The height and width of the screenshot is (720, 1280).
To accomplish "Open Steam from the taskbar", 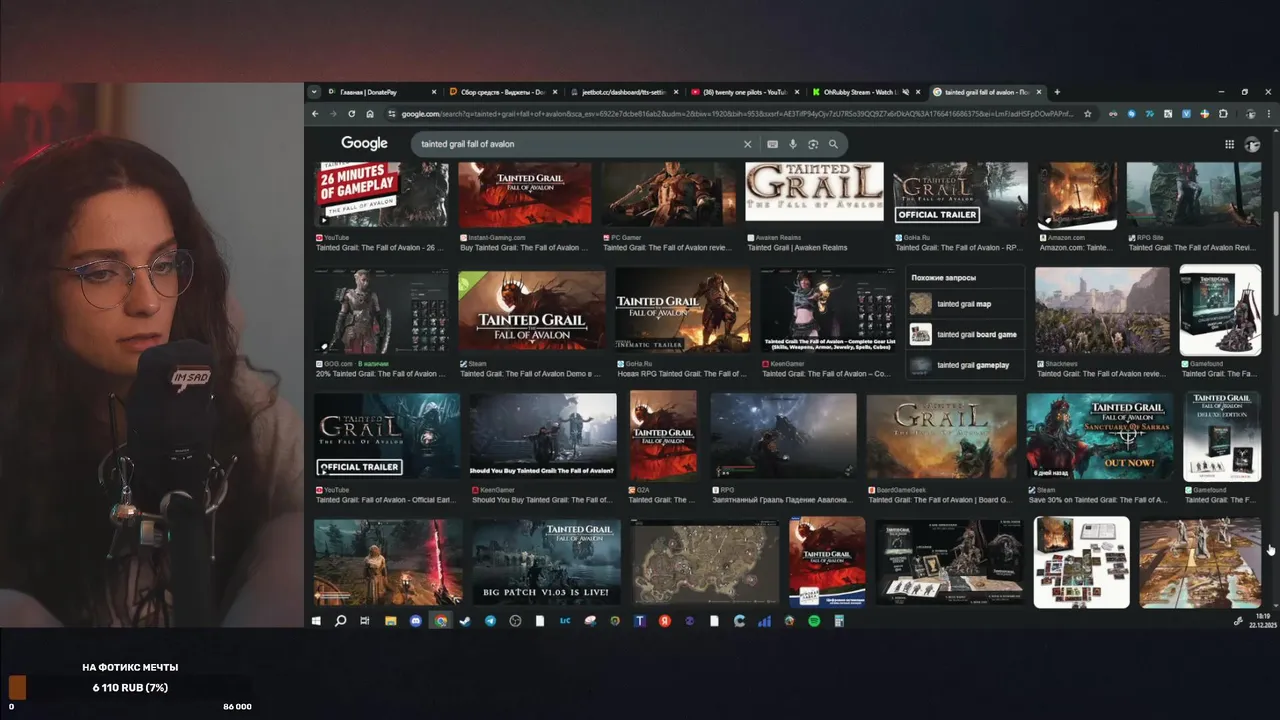I will 465,621.
